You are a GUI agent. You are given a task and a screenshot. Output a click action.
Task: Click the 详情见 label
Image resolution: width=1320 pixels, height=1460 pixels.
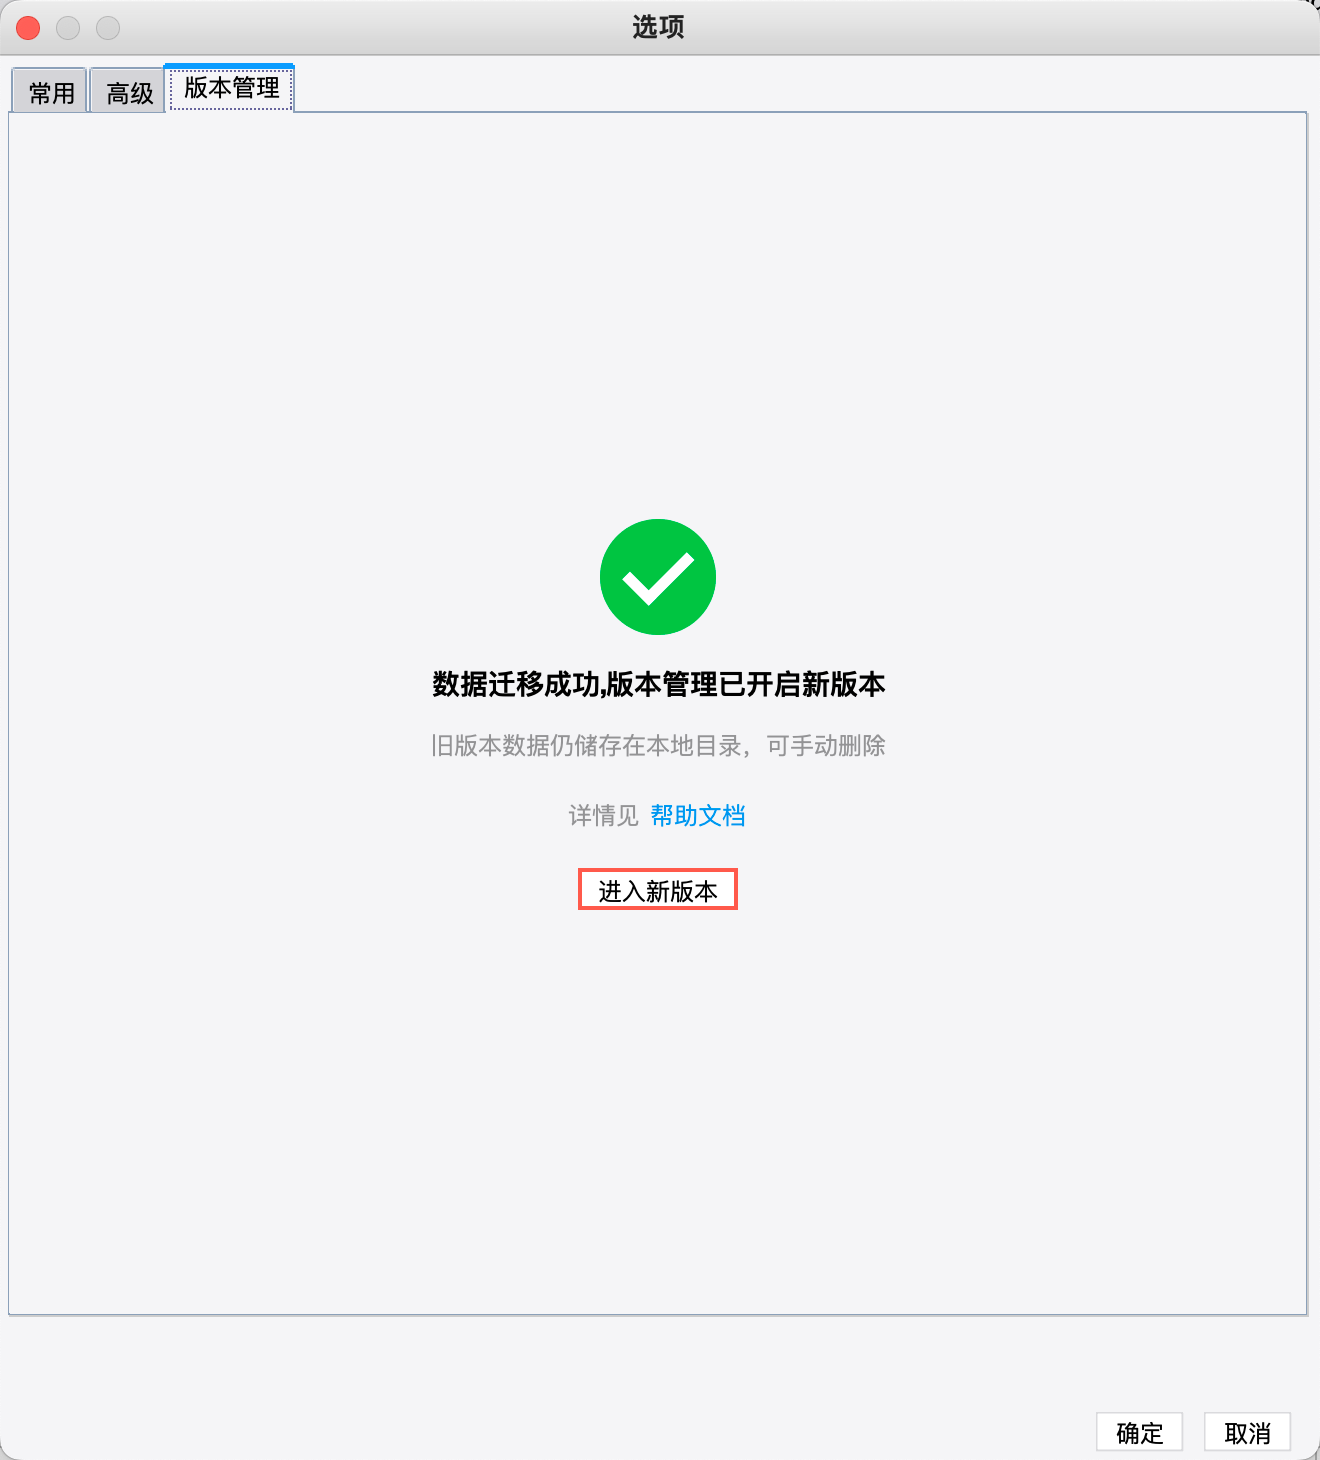pos(603,816)
